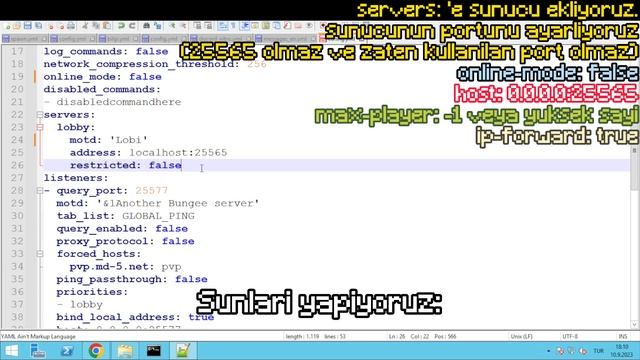Screen dimensions: 640x360
Task: Click the 'UTF-8' encoding status bar entry
Action: 570,336
